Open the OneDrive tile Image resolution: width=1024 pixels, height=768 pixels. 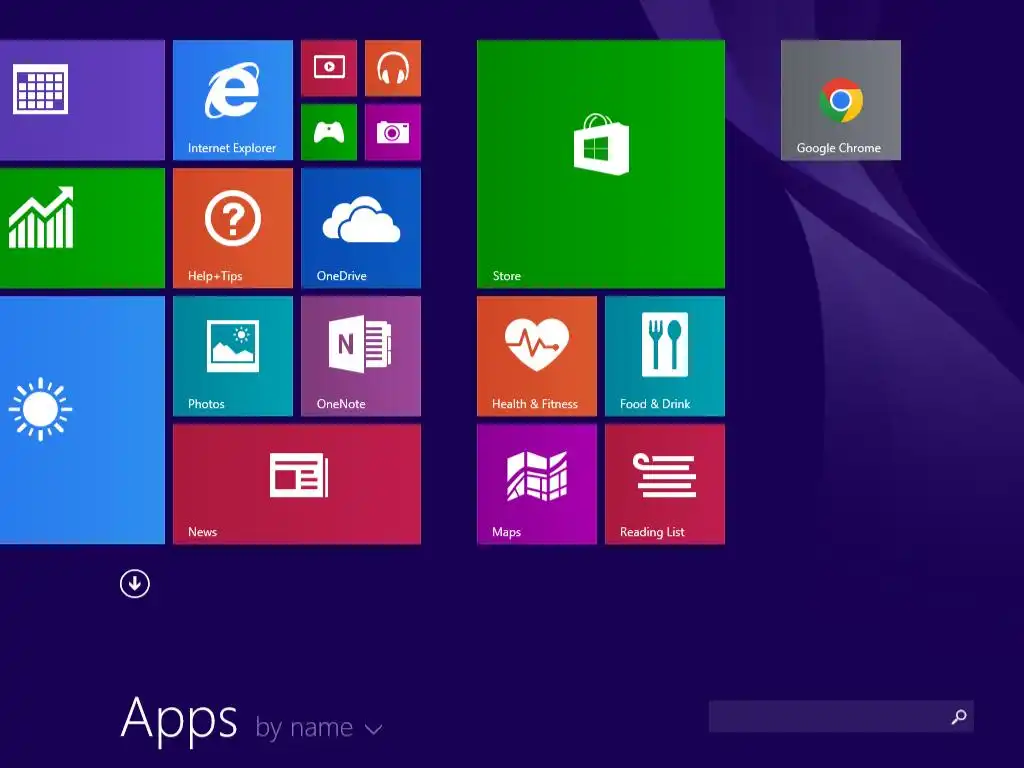pos(361,228)
